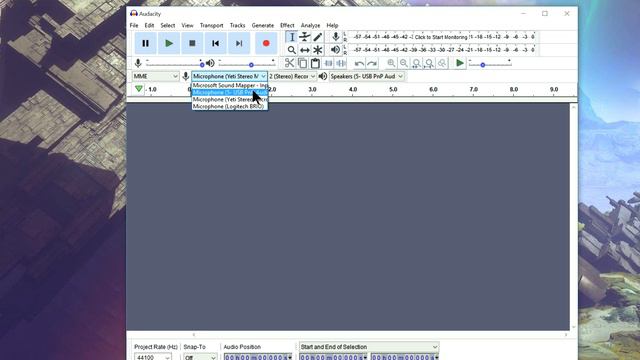Undo the last action
640x360 pixels.
(359, 63)
